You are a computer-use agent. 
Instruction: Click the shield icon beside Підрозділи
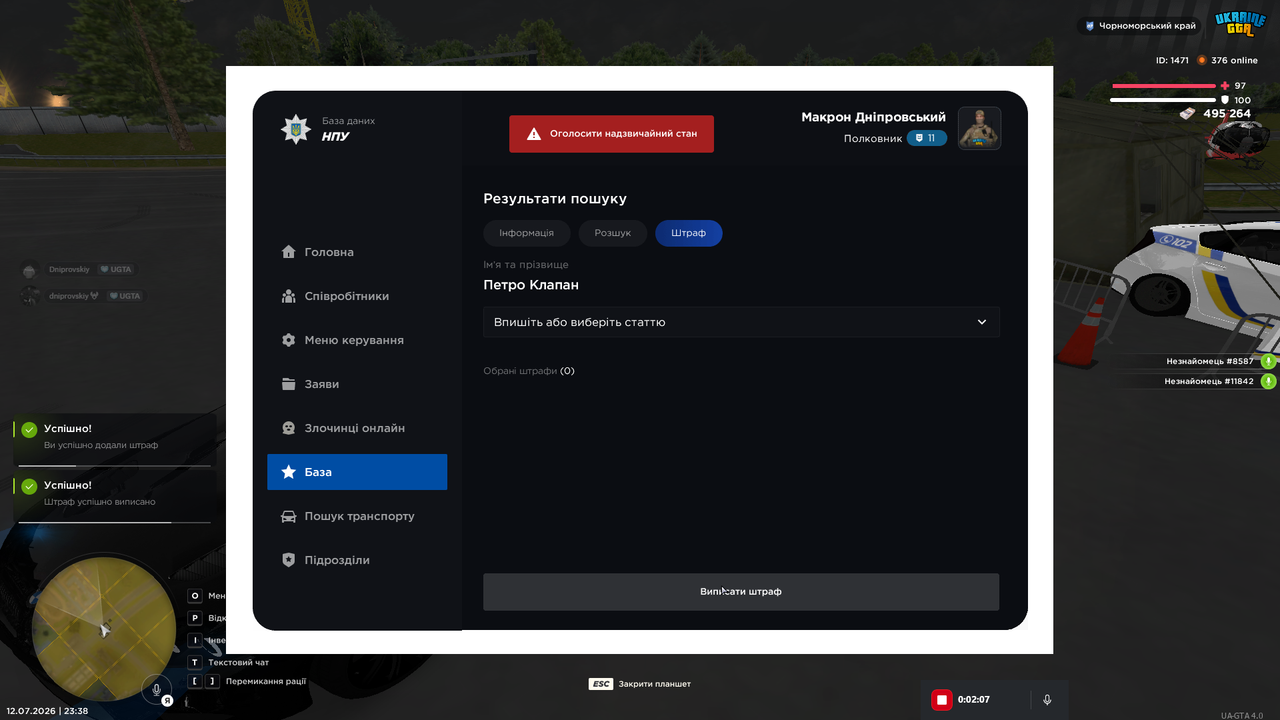pos(288,560)
